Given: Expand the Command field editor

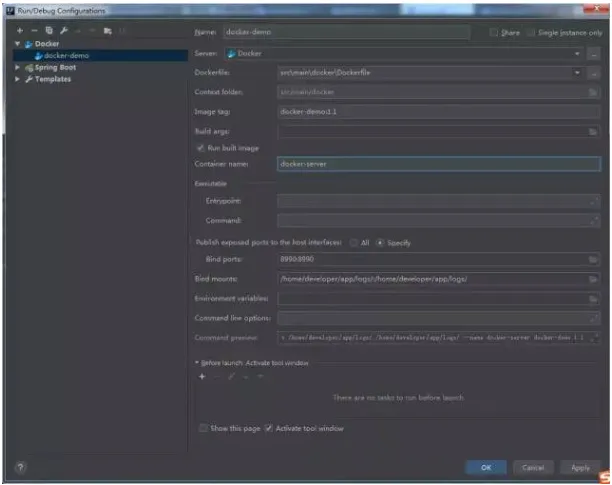Looking at the screenshot, I should [x=594, y=220].
